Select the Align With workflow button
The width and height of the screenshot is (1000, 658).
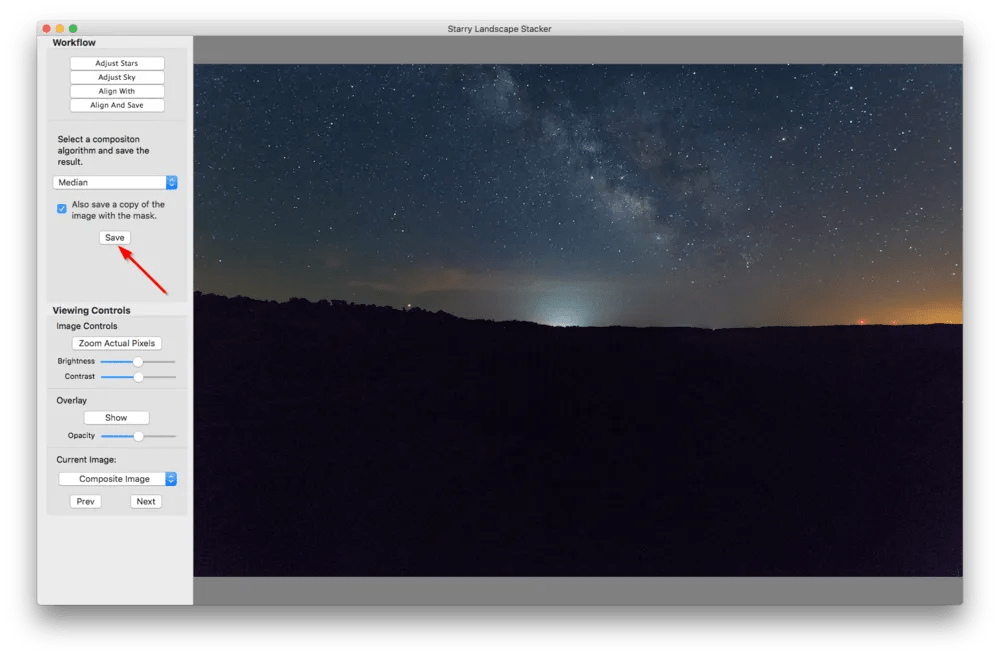pos(117,92)
